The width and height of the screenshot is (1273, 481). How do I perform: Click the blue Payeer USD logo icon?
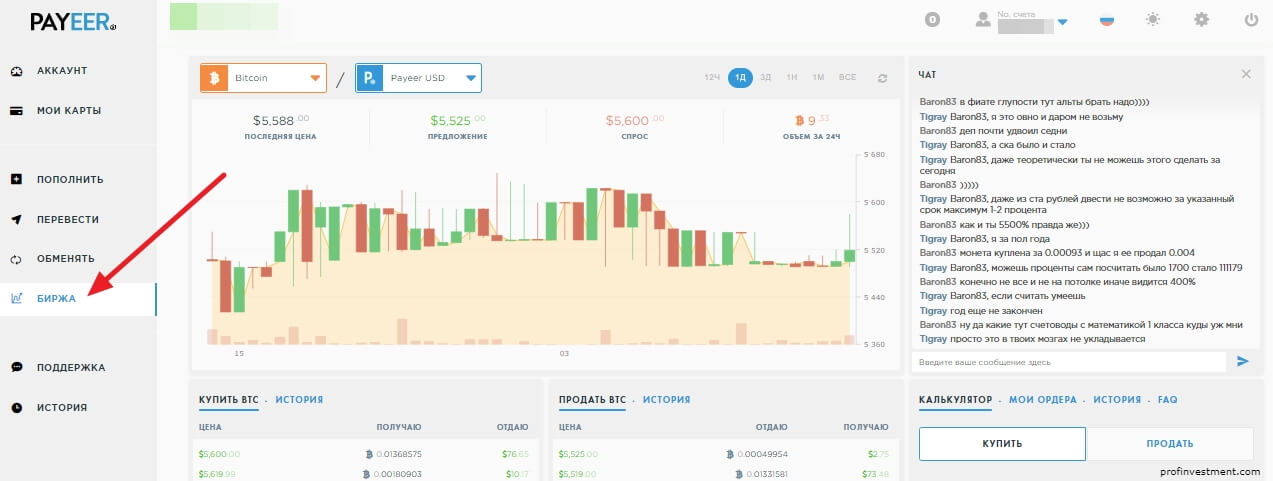370,78
